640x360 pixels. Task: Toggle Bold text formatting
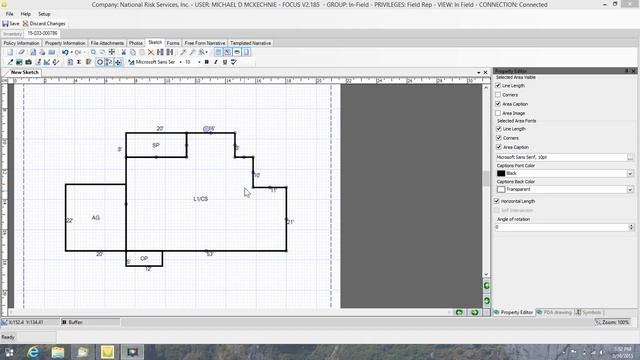tap(207, 62)
